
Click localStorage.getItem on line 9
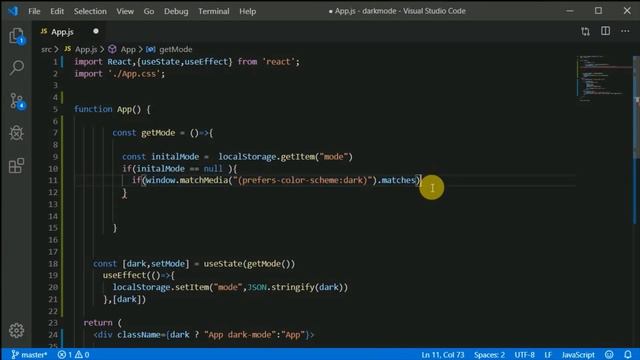click(x=266, y=157)
